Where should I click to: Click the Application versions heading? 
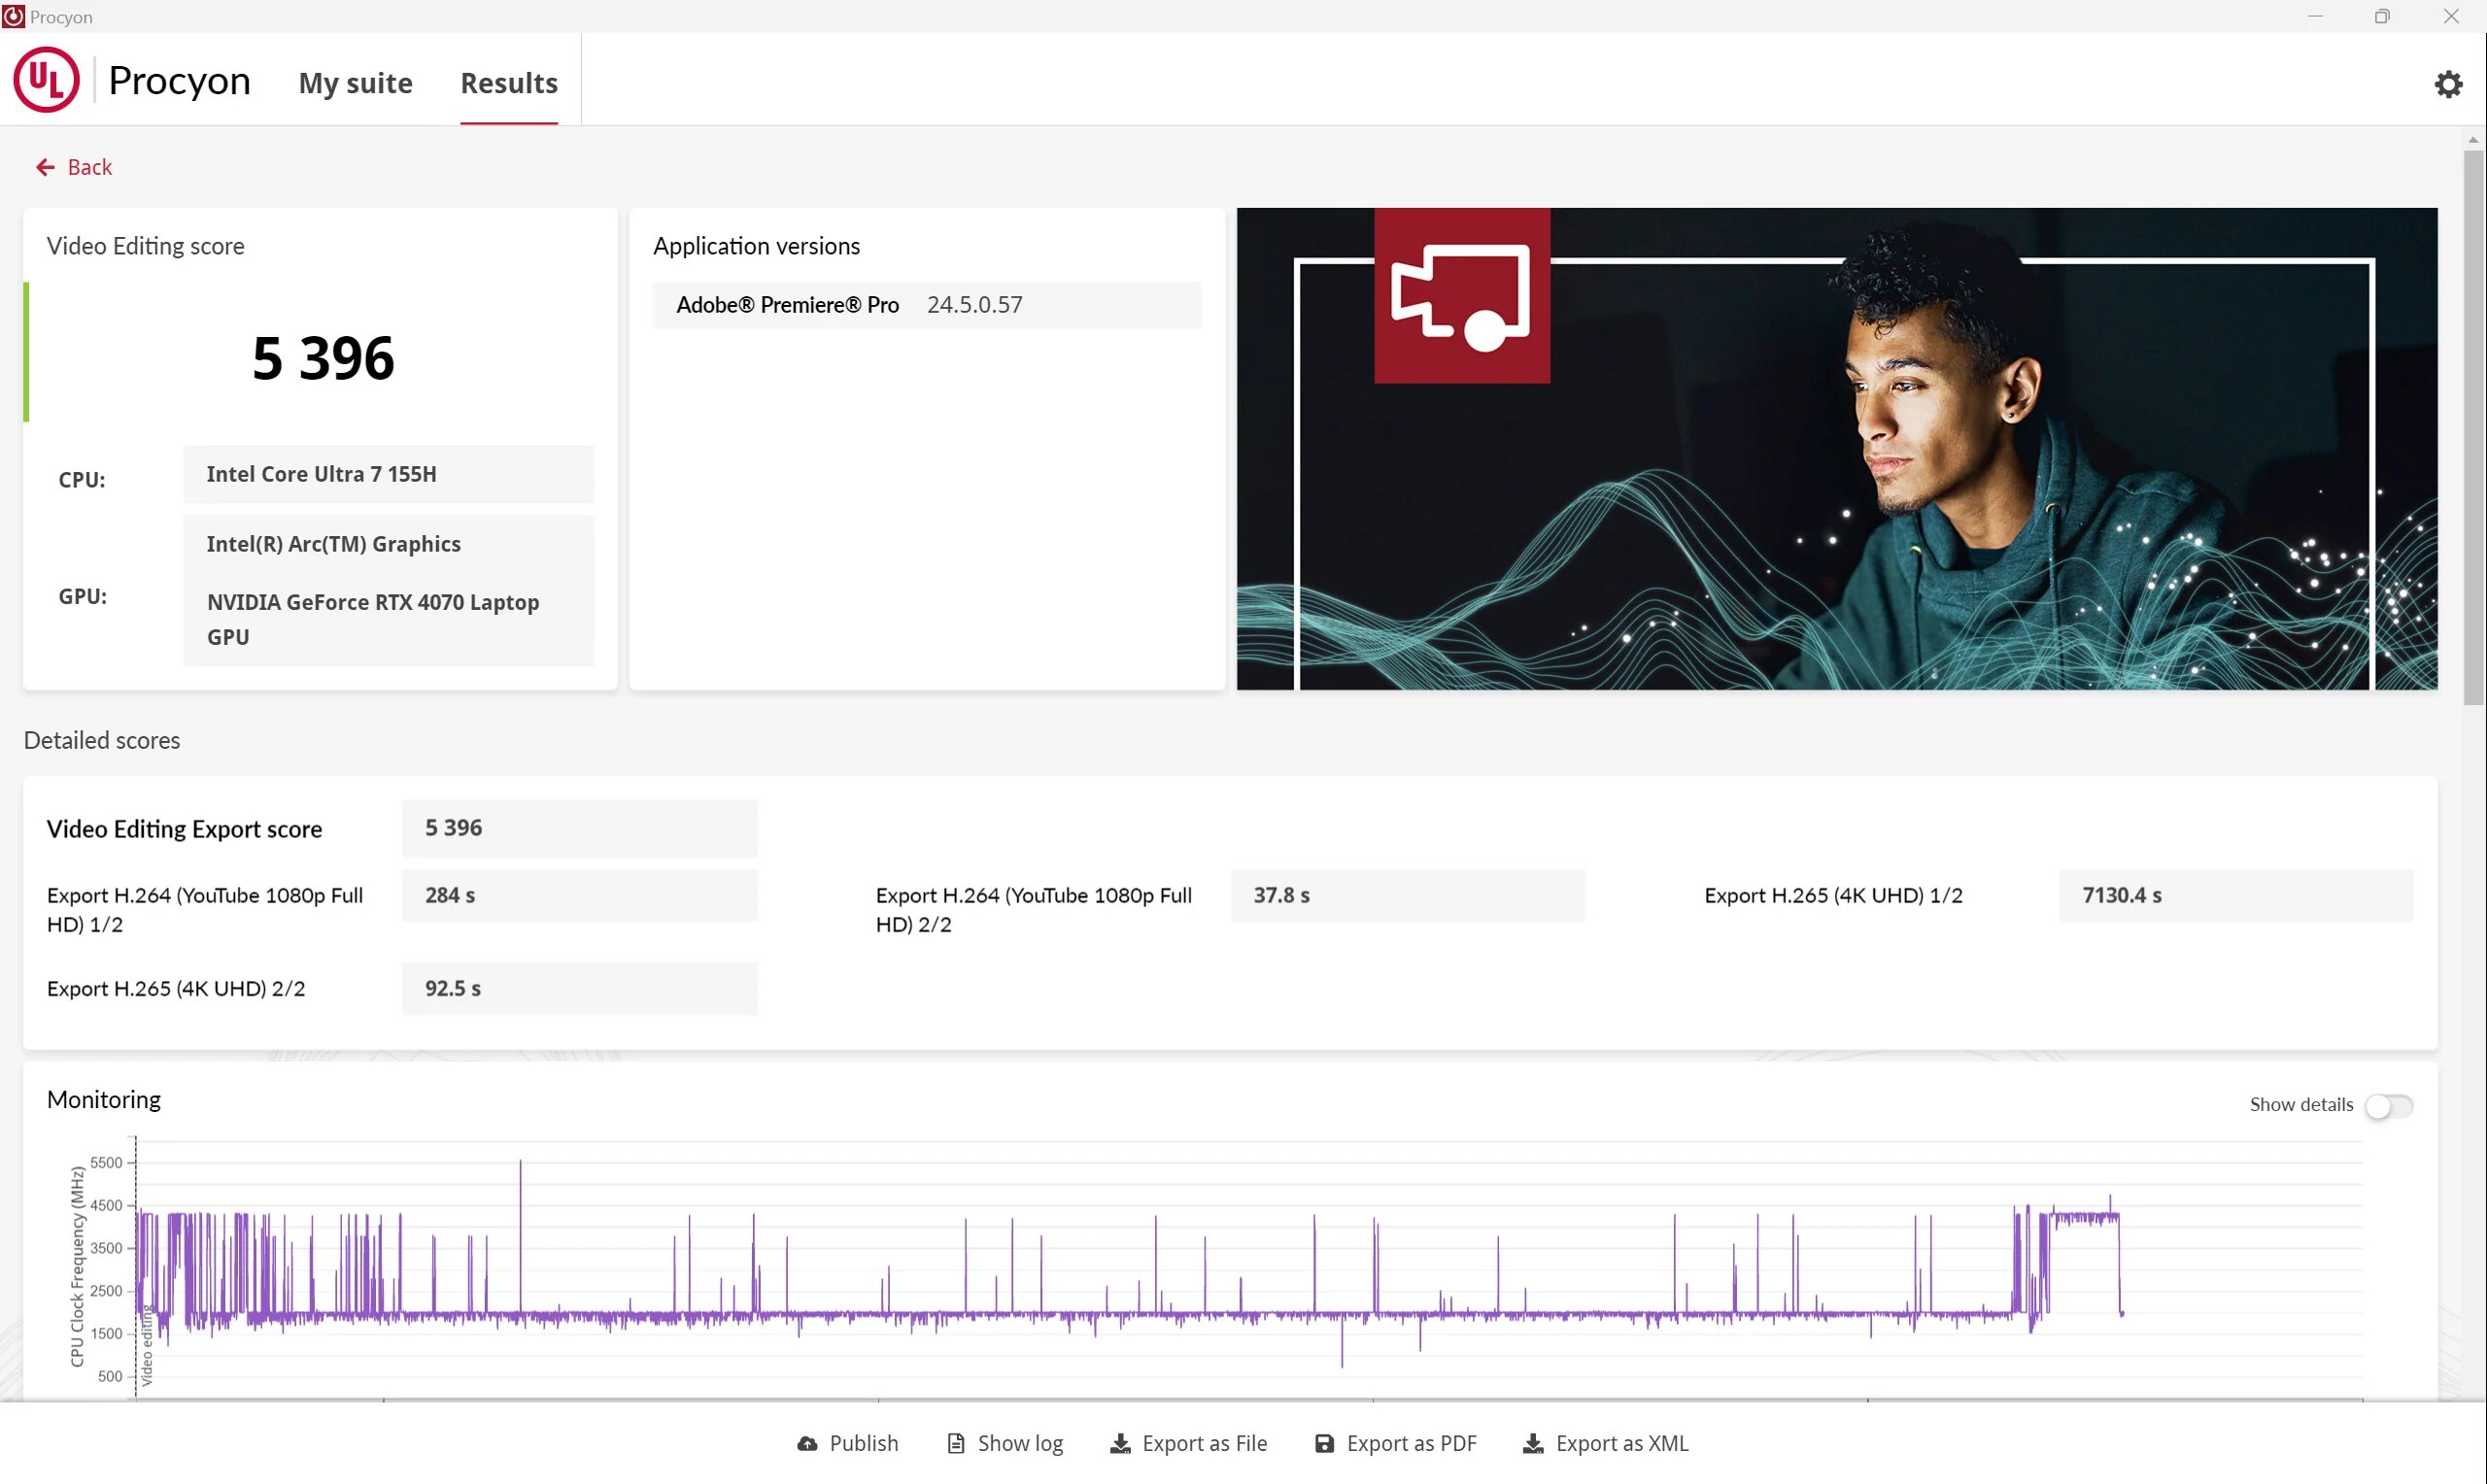tap(756, 246)
